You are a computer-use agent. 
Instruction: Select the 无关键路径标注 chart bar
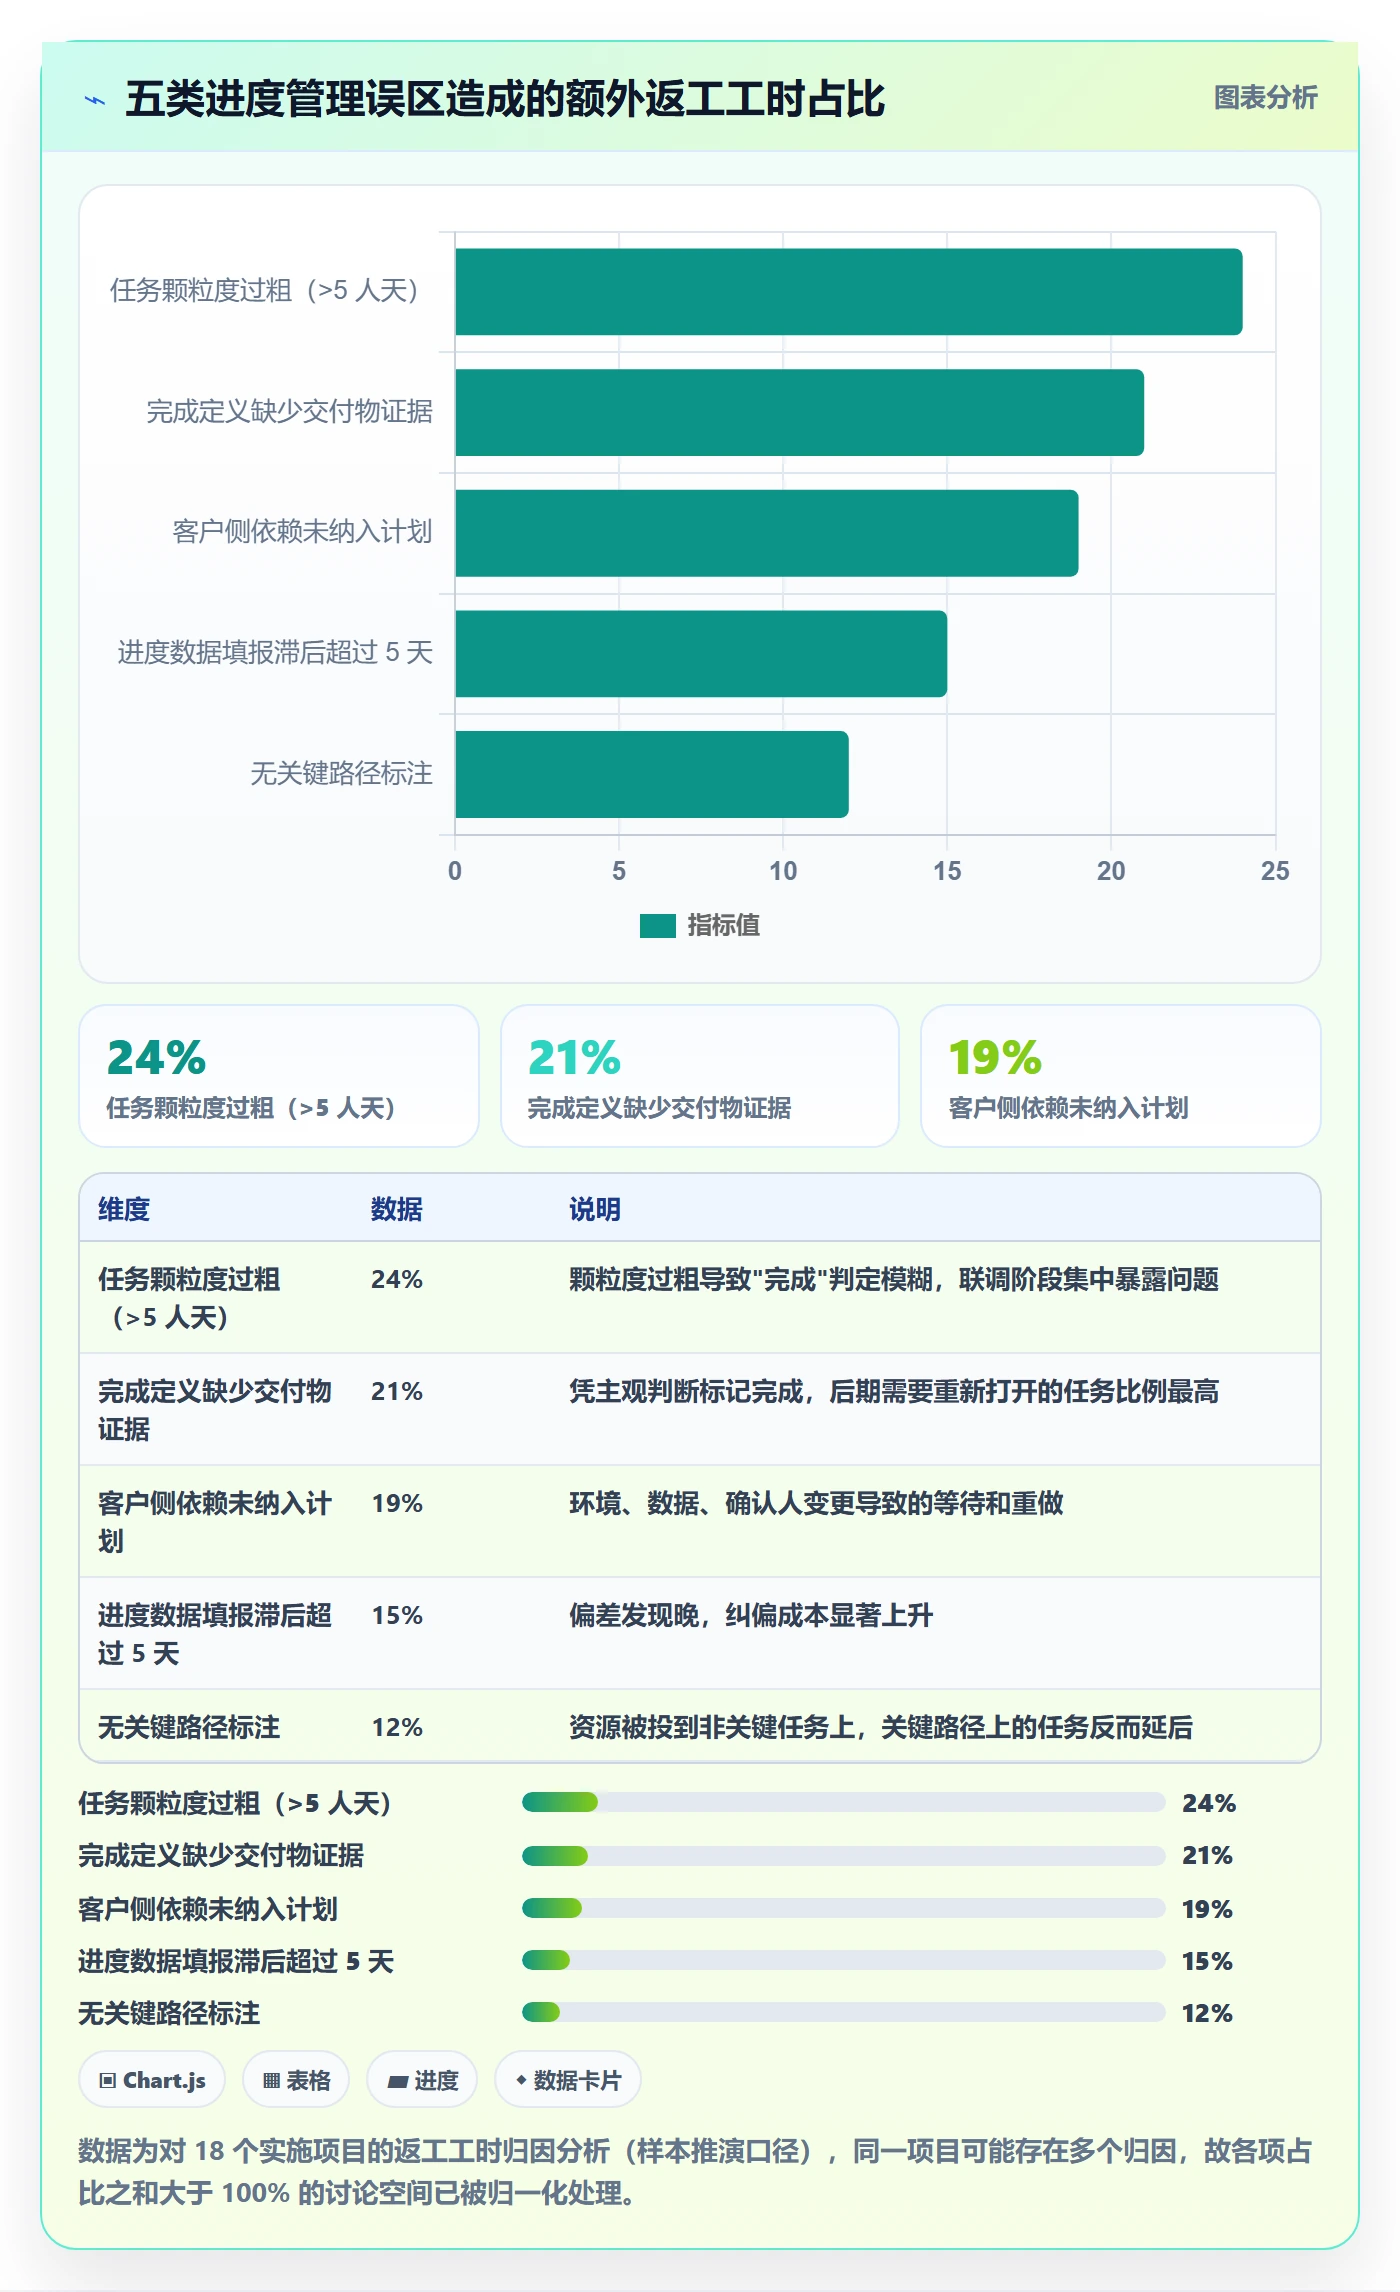click(651, 775)
